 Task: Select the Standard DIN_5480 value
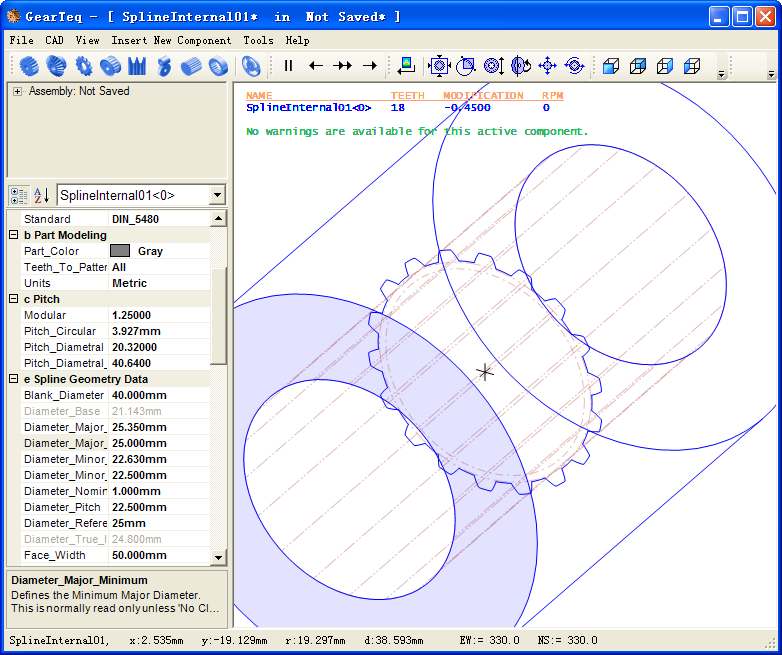pyautogui.click(x=159, y=219)
